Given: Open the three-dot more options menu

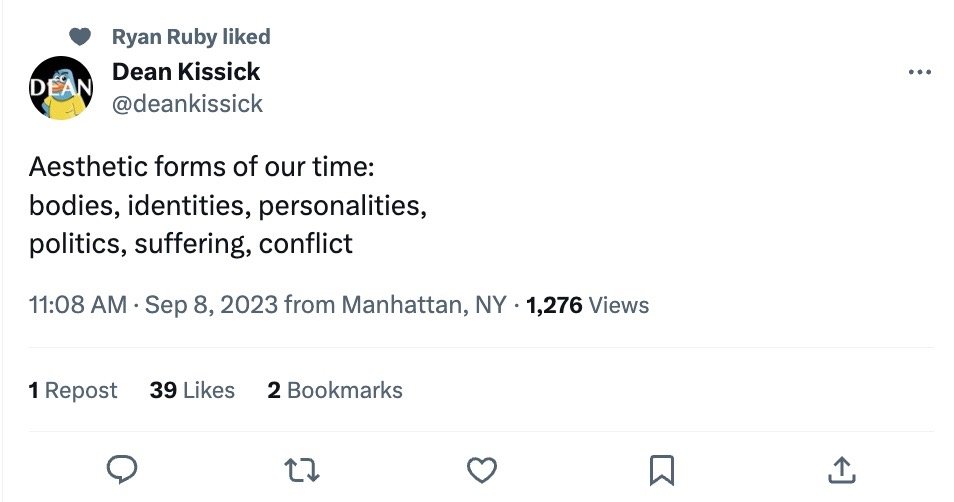Looking at the screenshot, I should coord(918,73).
